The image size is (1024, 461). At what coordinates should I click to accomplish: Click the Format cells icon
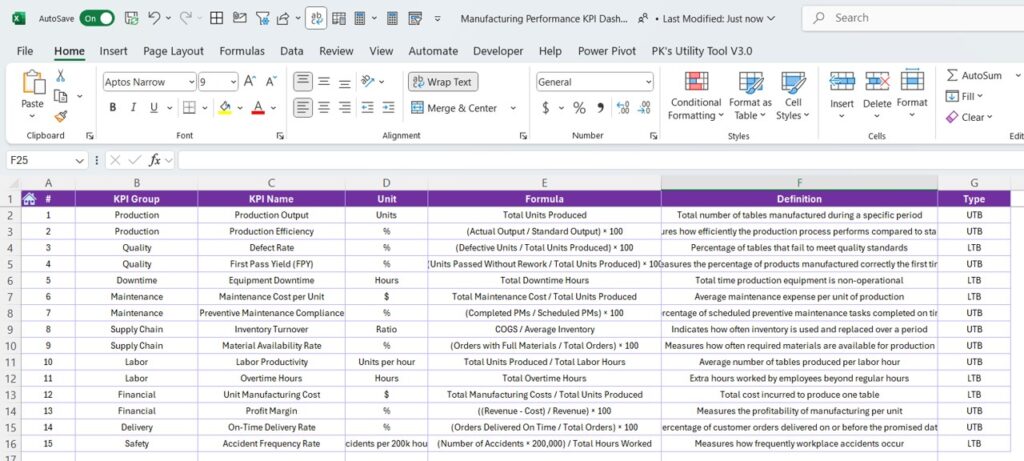click(912, 80)
